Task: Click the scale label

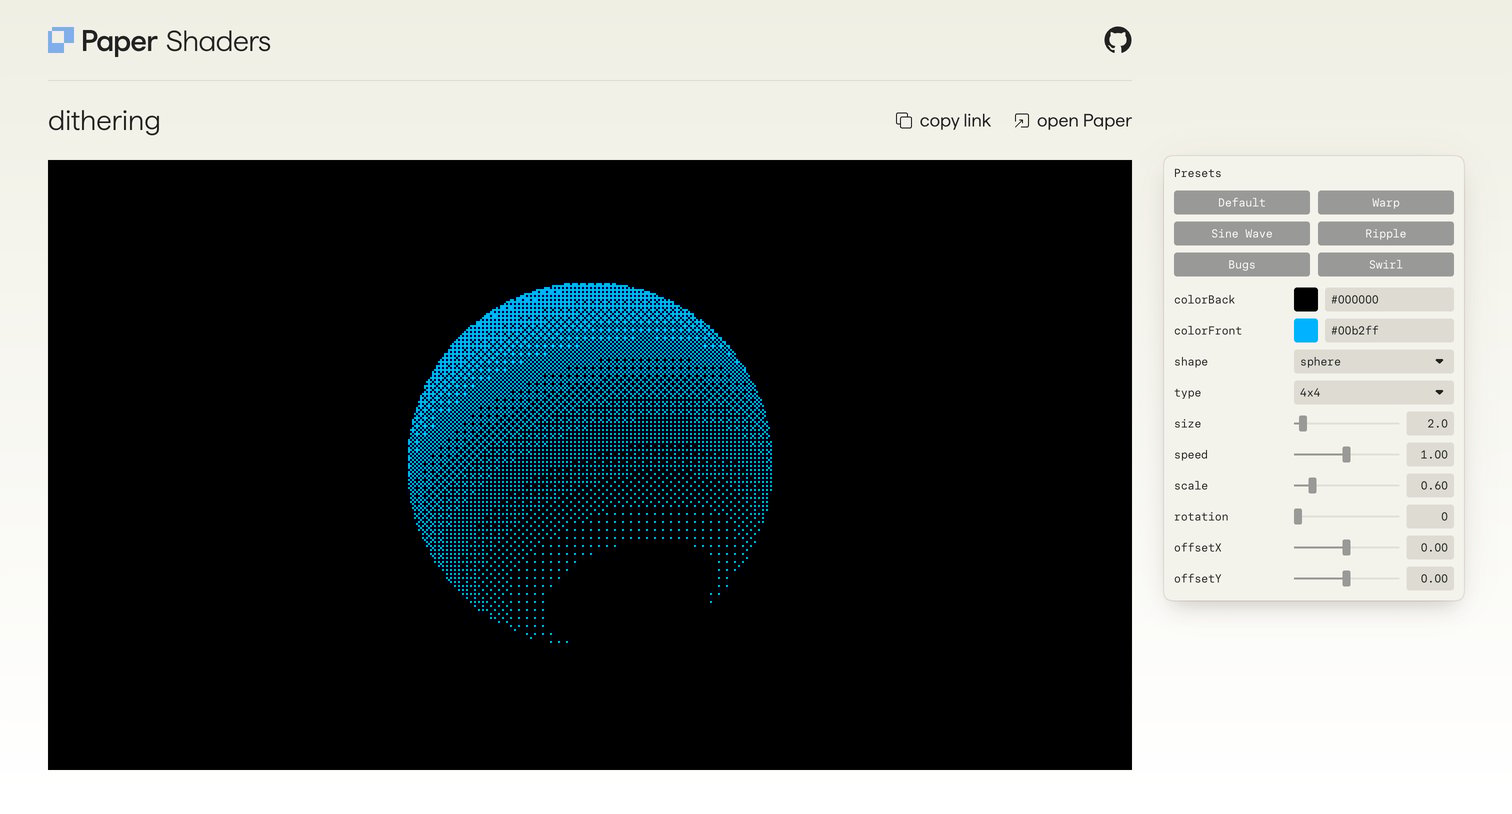Action: (x=1190, y=485)
